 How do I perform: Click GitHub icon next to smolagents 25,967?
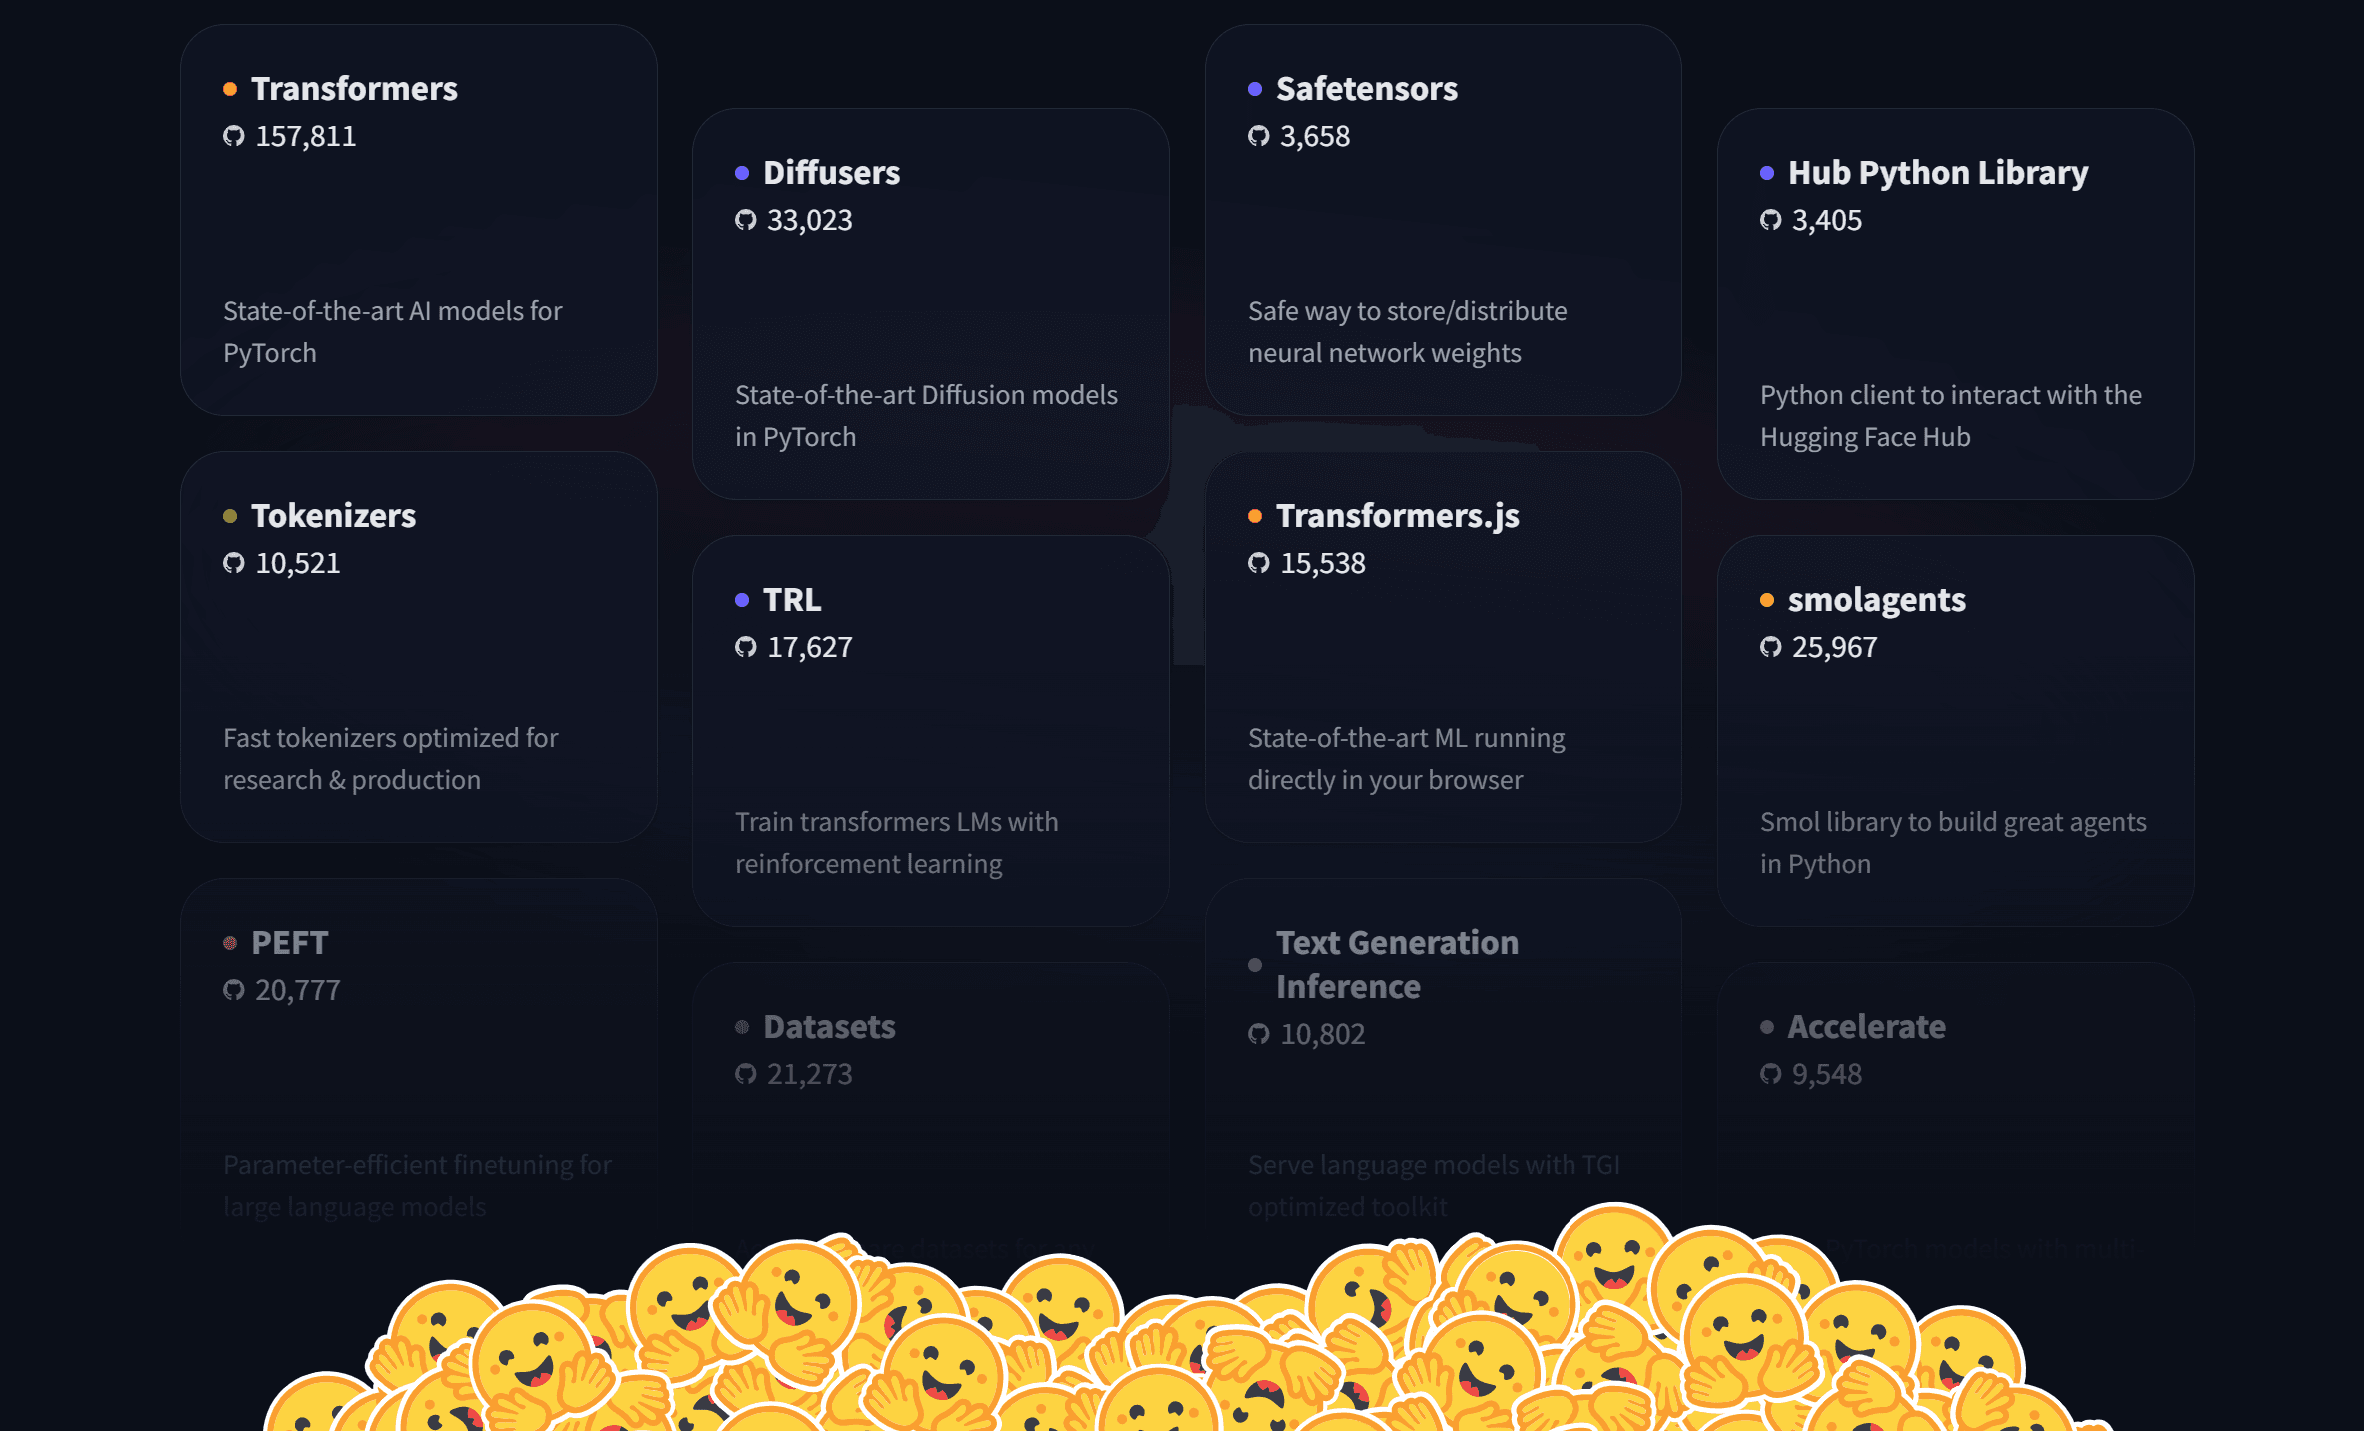(x=1770, y=647)
